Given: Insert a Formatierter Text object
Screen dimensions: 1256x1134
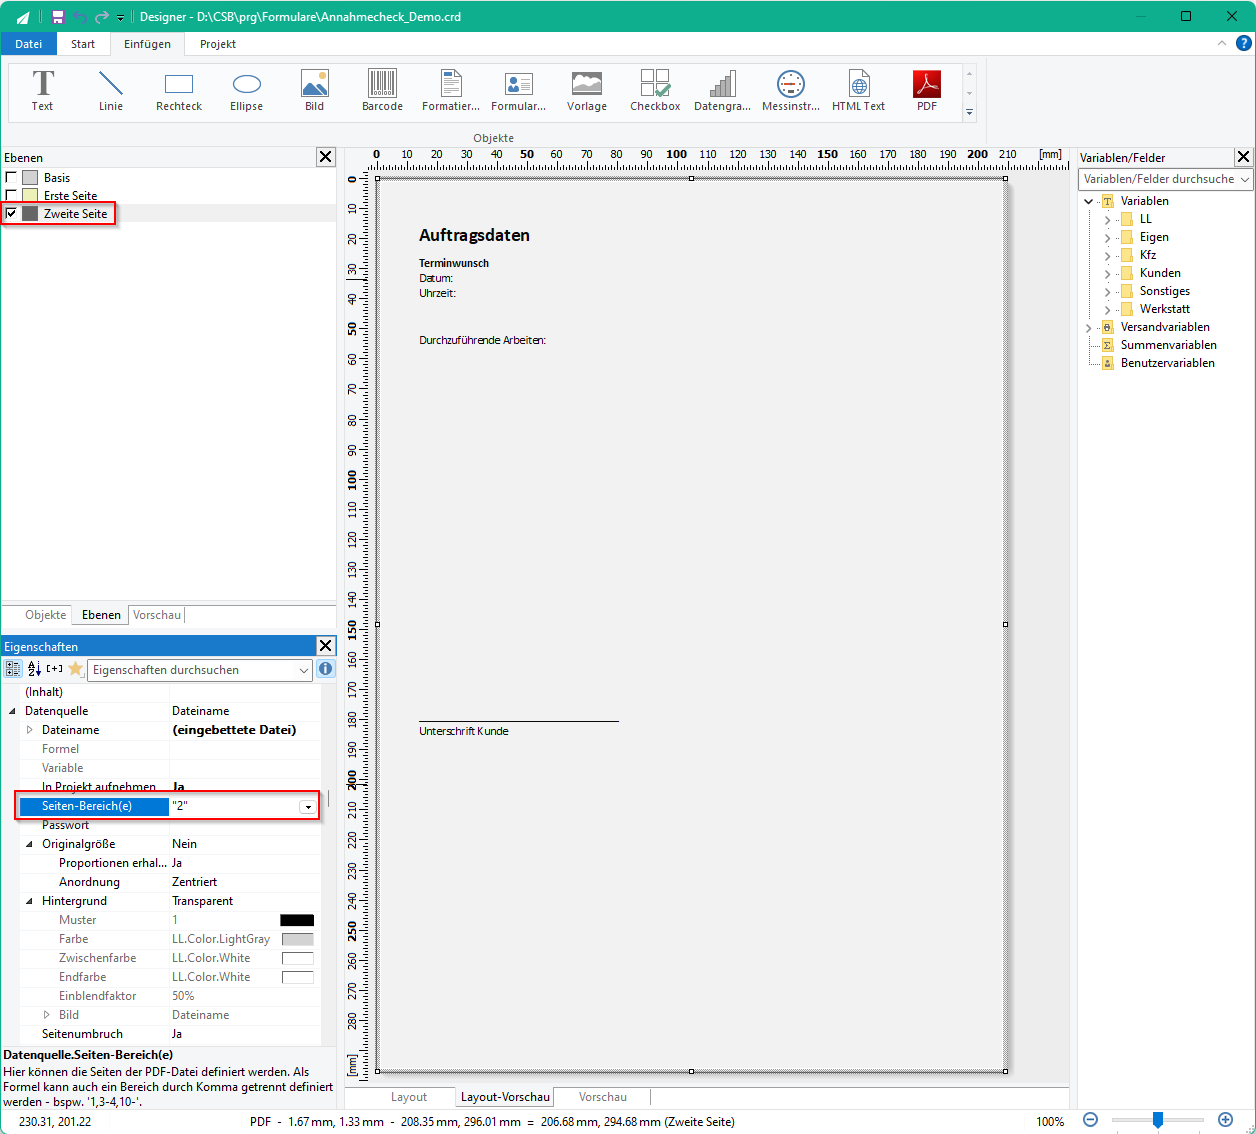Looking at the screenshot, I should click(451, 91).
